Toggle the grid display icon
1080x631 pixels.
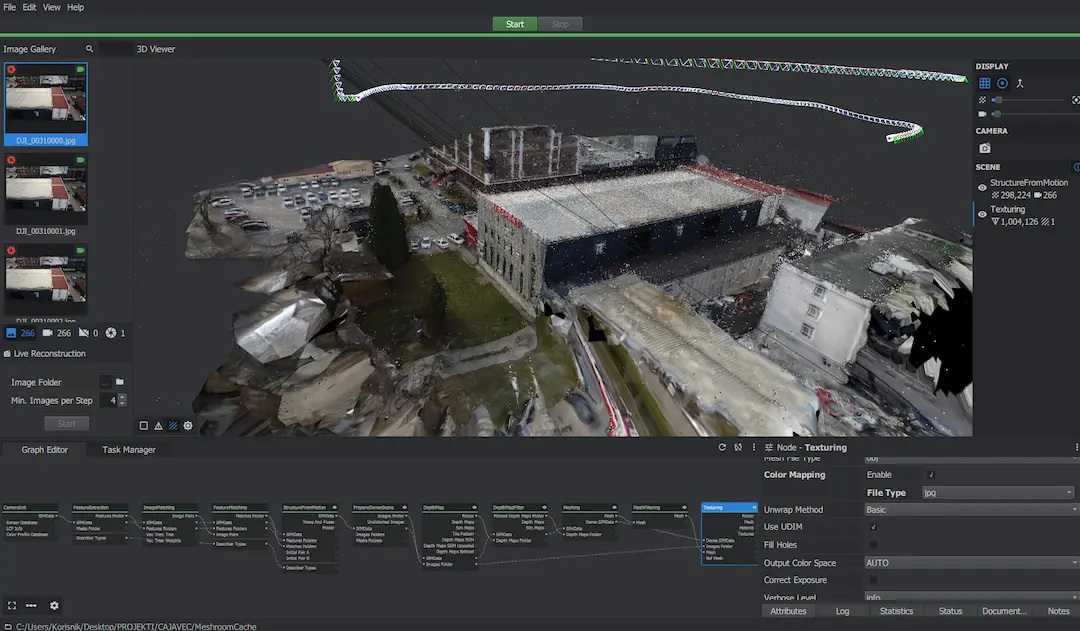pyautogui.click(x=984, y=84)
